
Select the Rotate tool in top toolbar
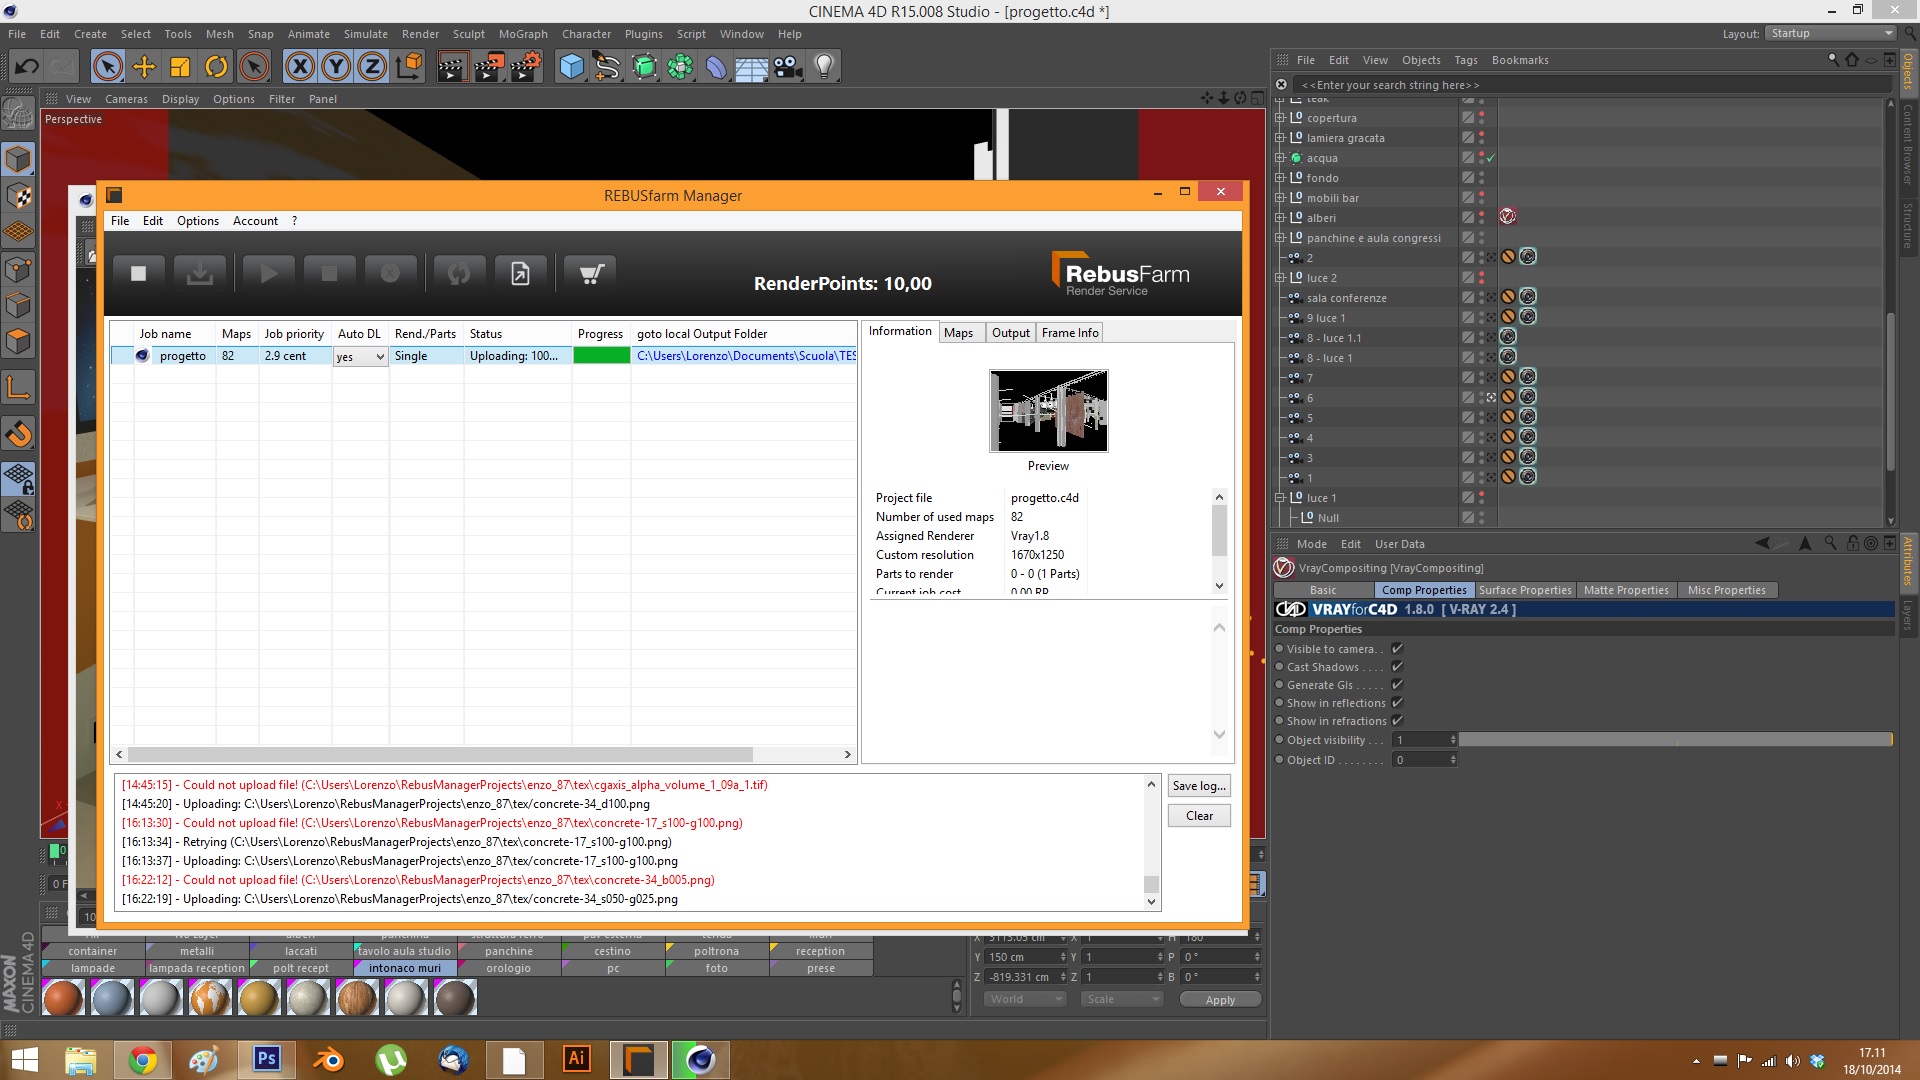pos(216,67)
